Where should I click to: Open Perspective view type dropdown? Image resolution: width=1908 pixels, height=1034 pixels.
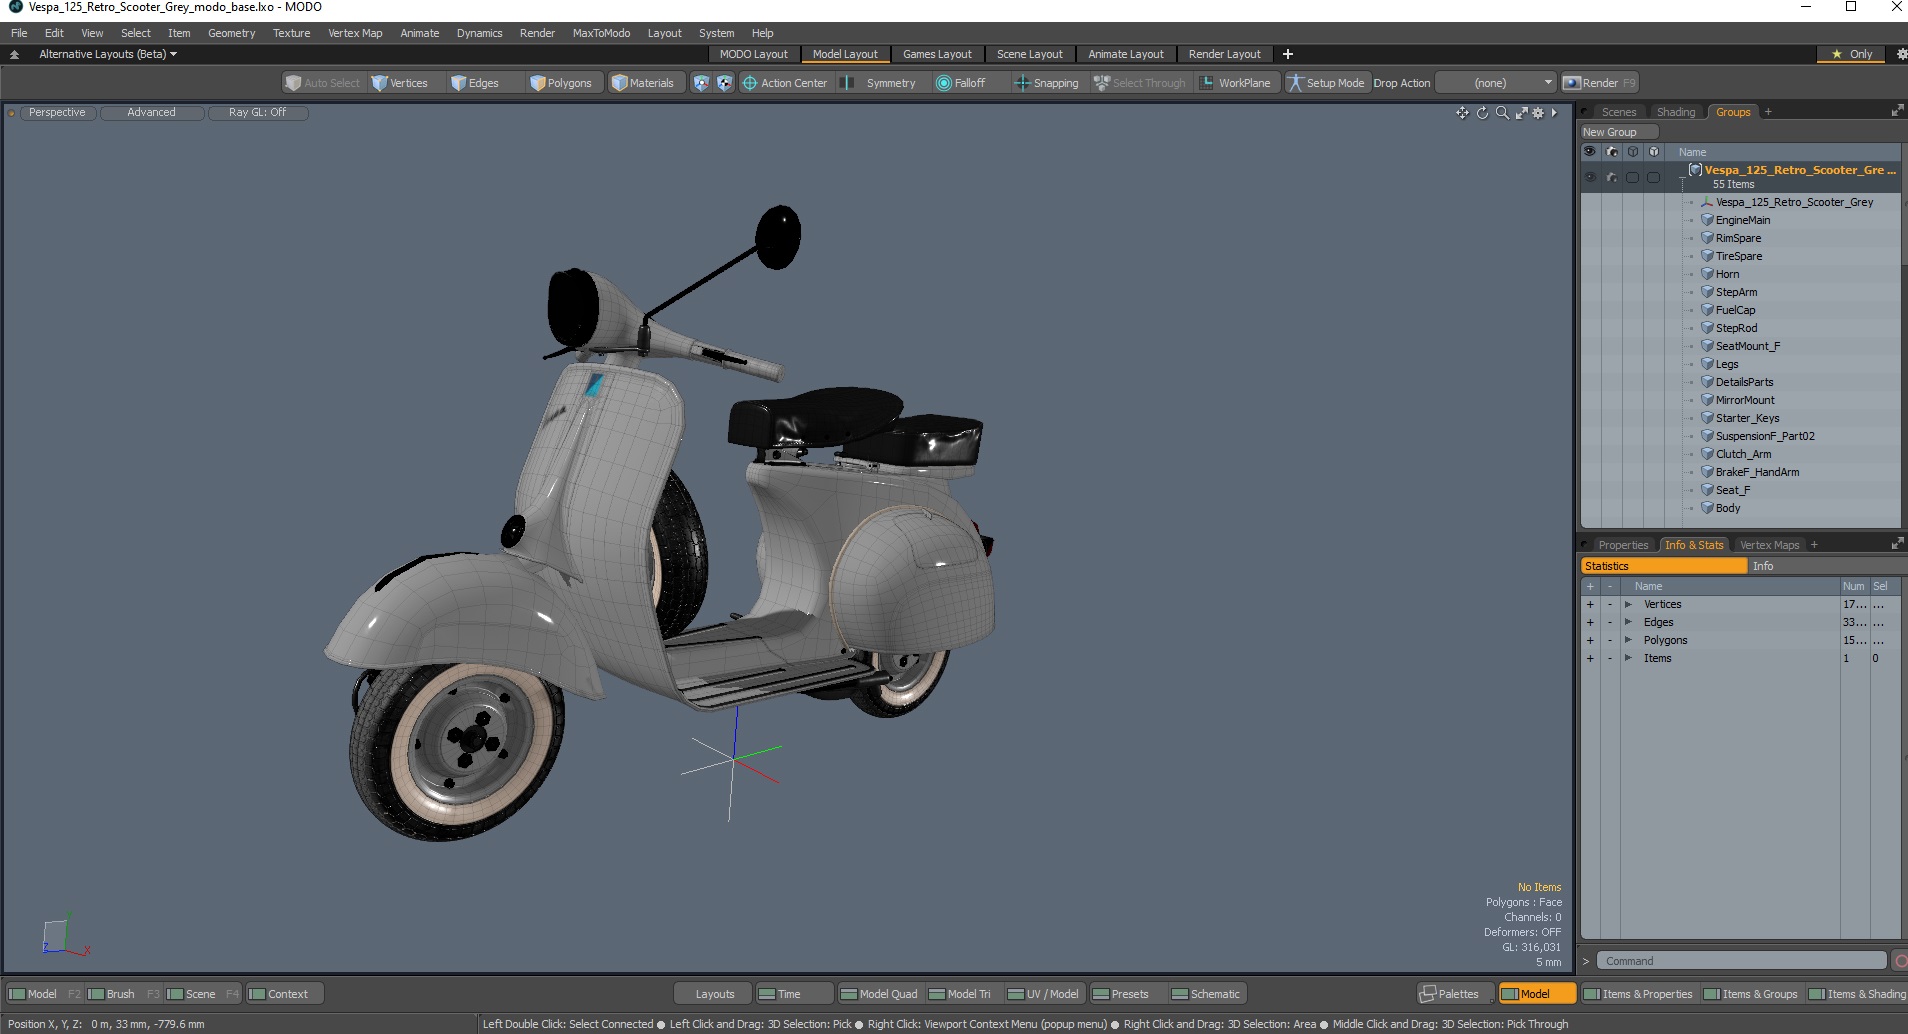tap(57, 113)
